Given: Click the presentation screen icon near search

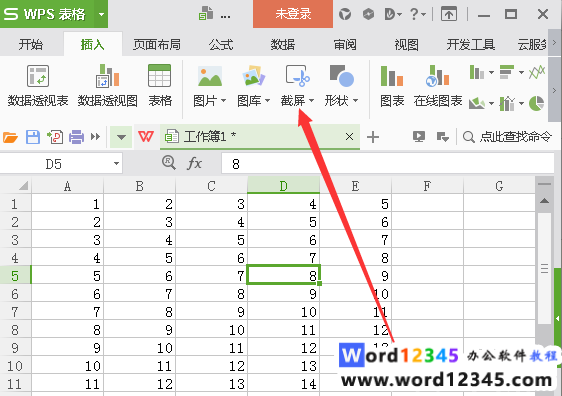Looking at the screenshot, I should tap(419, 137).
